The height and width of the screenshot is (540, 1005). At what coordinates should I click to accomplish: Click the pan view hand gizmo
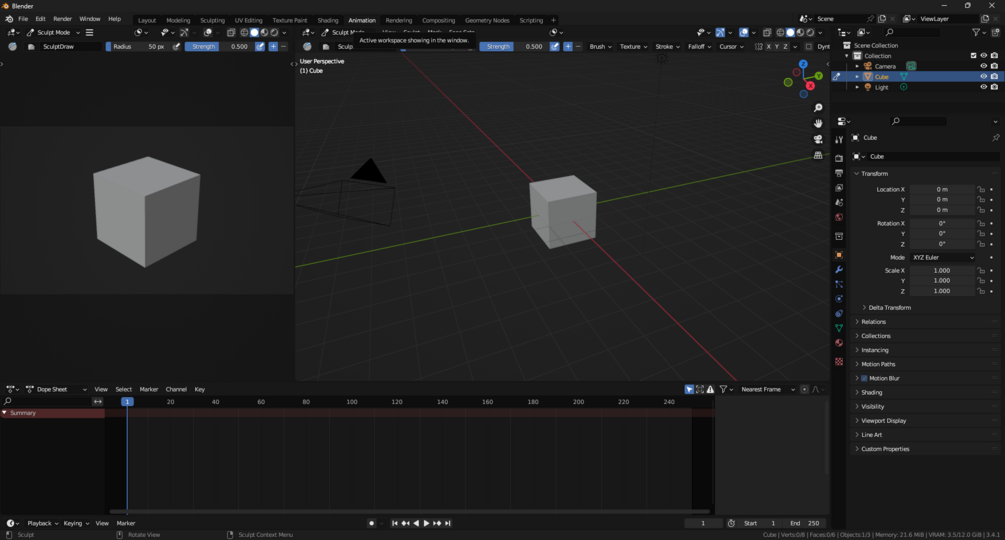pos(818,123)
